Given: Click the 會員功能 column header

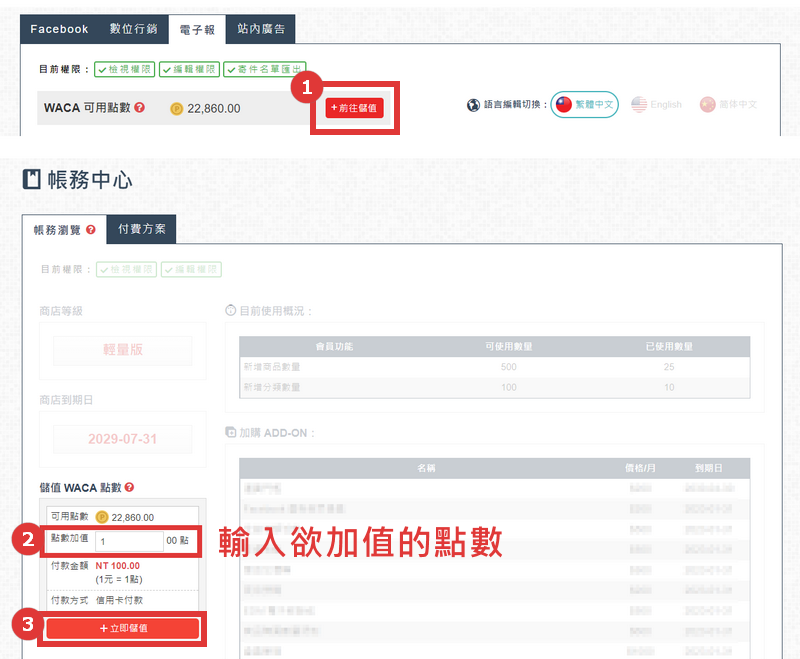Looking at the screenshot, I should coord(334,346).
